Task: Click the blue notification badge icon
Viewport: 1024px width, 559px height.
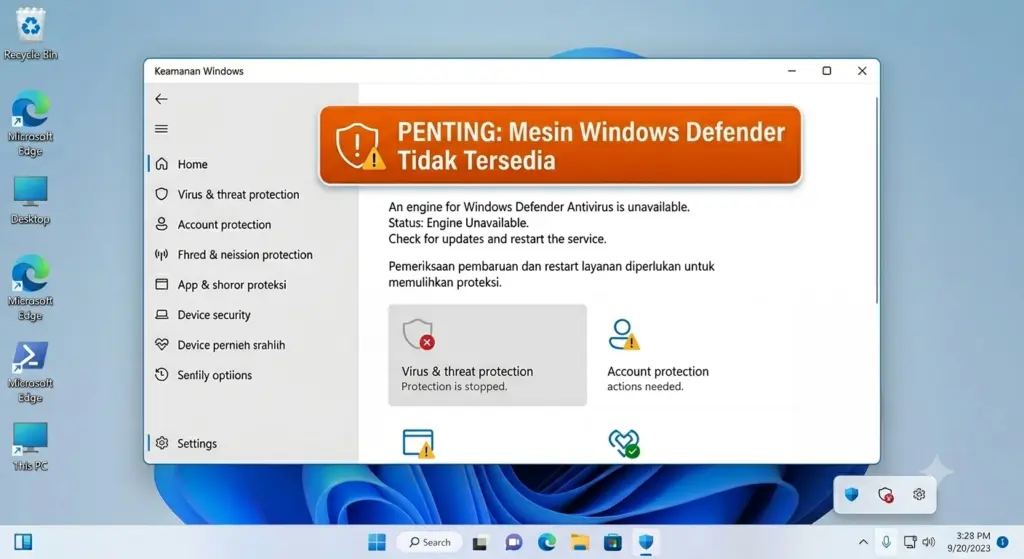Action: 1003,542
